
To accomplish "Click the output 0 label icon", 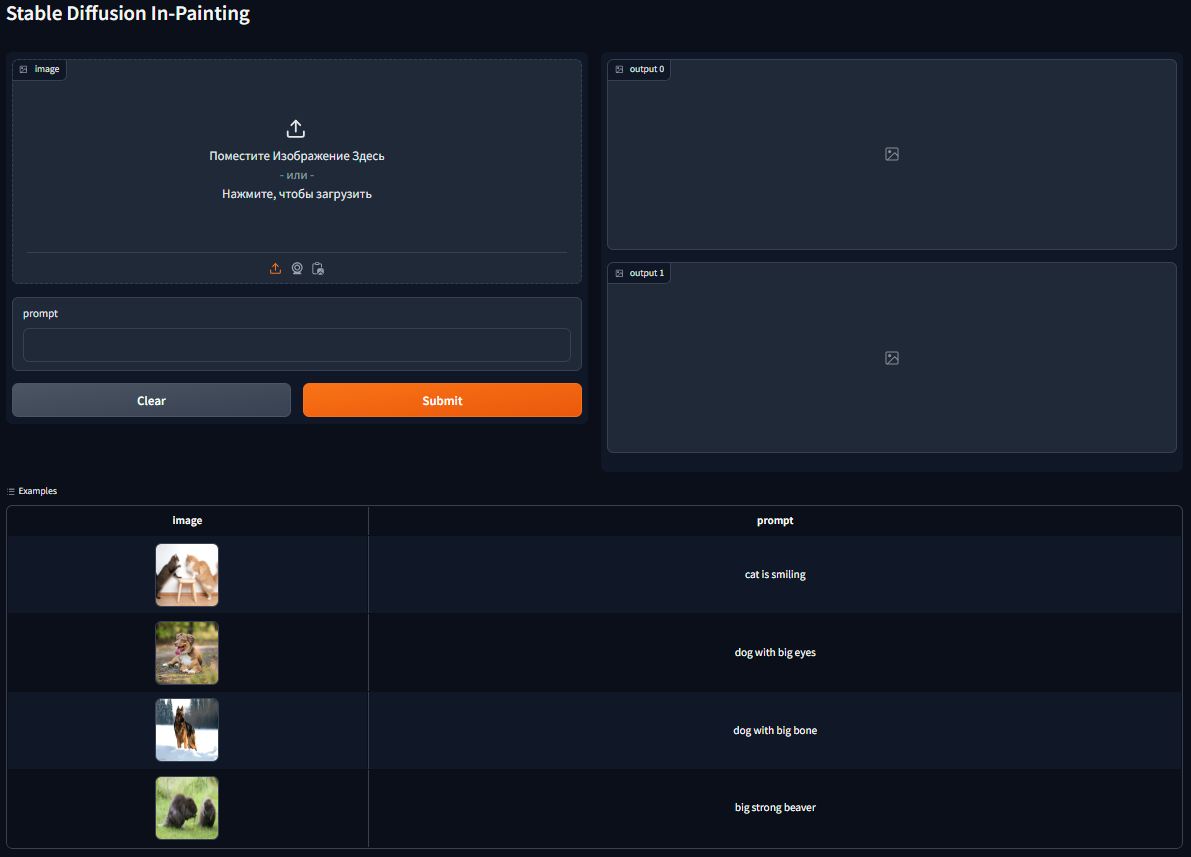I will (619, 69).
